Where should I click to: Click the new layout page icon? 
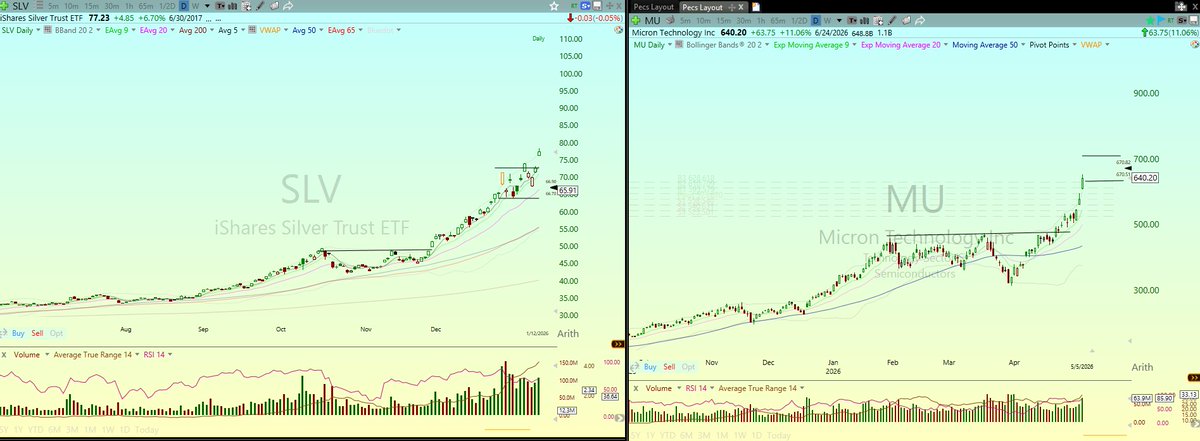pyautogui.click(x=756, y=7)
